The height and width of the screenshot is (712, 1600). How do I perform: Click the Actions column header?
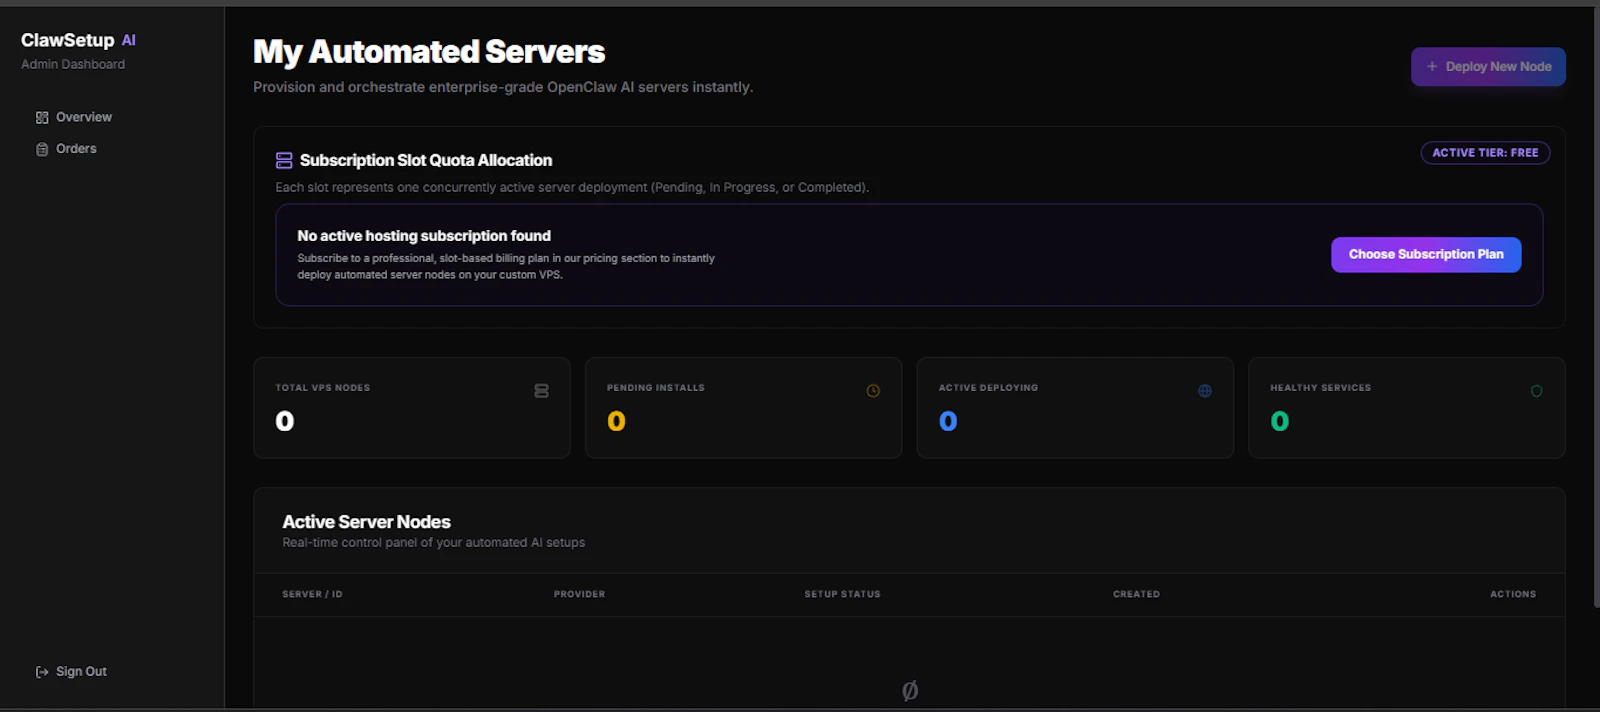pyautogui.click(x=1513, y=594)
